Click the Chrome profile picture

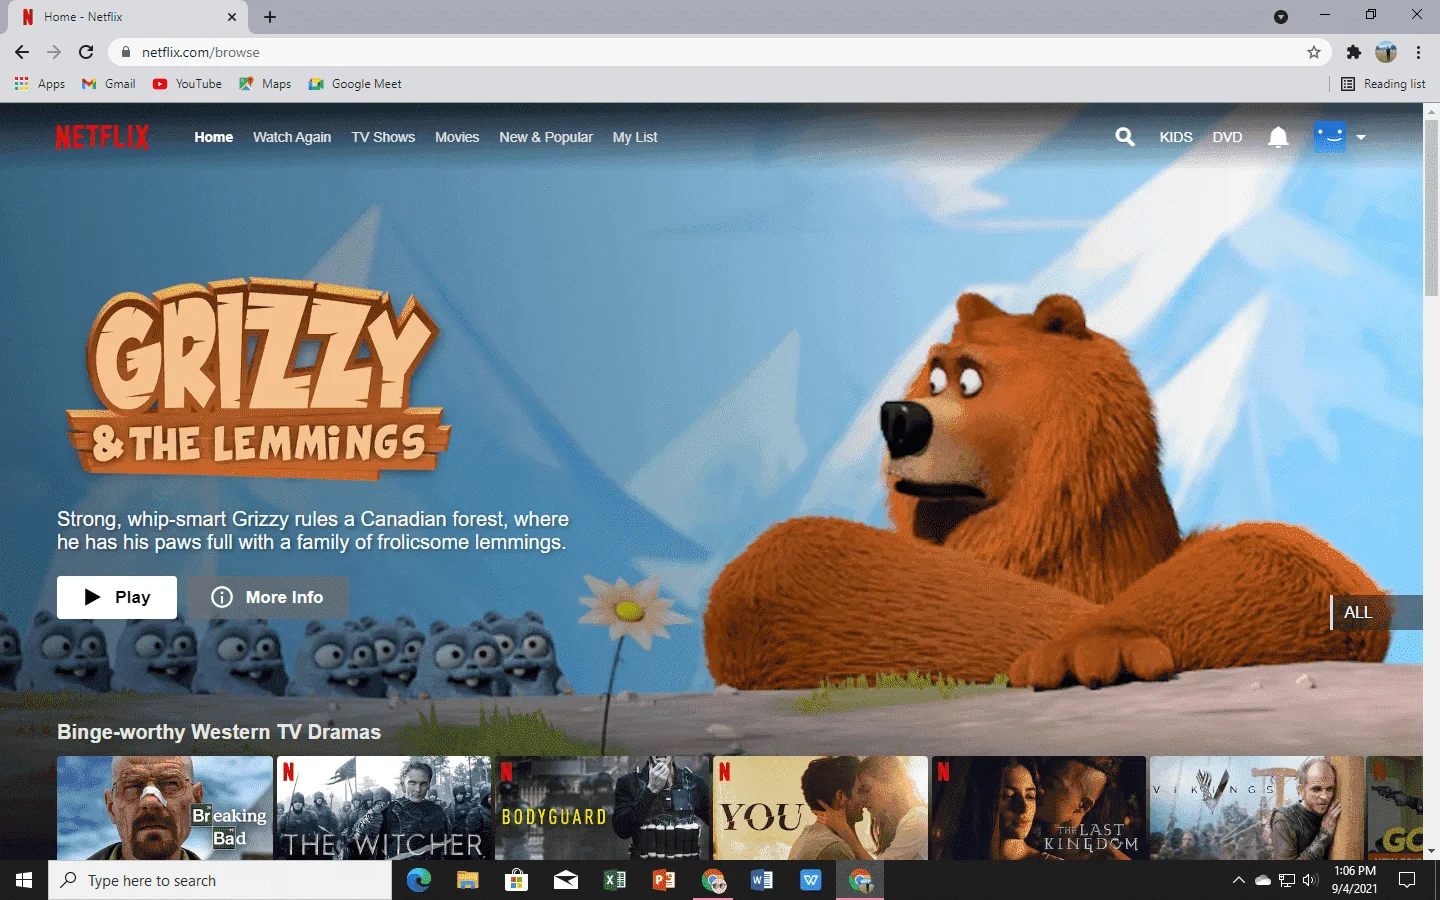point(1386,52)
